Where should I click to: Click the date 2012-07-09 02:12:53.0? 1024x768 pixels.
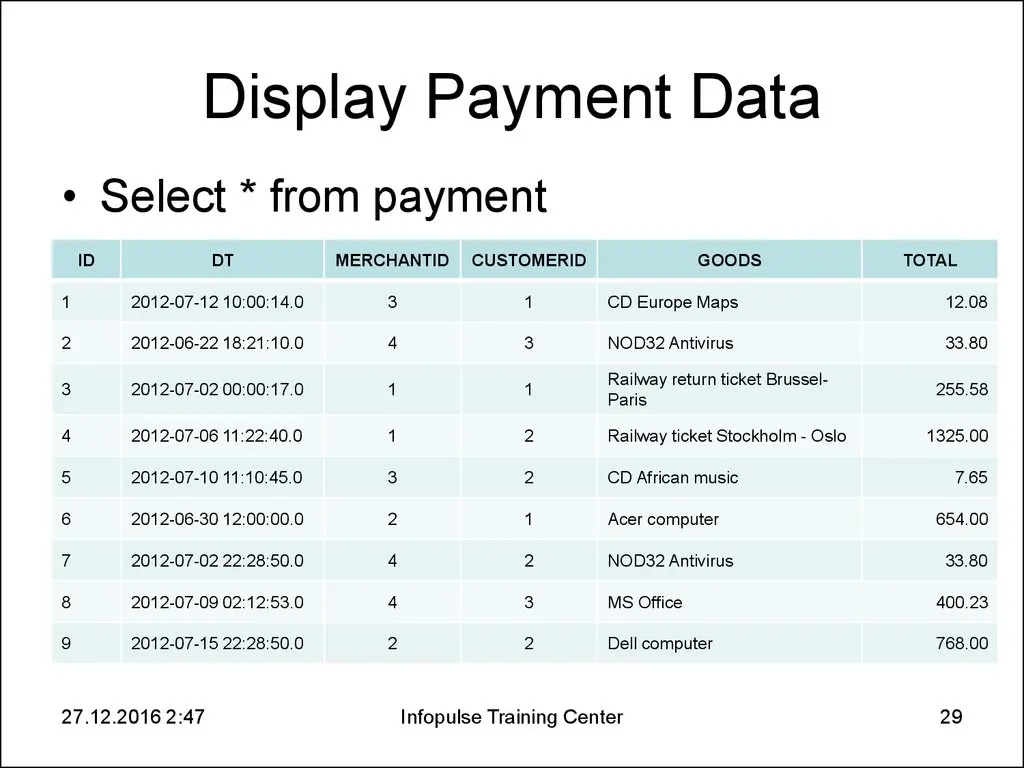pos(217,602)
